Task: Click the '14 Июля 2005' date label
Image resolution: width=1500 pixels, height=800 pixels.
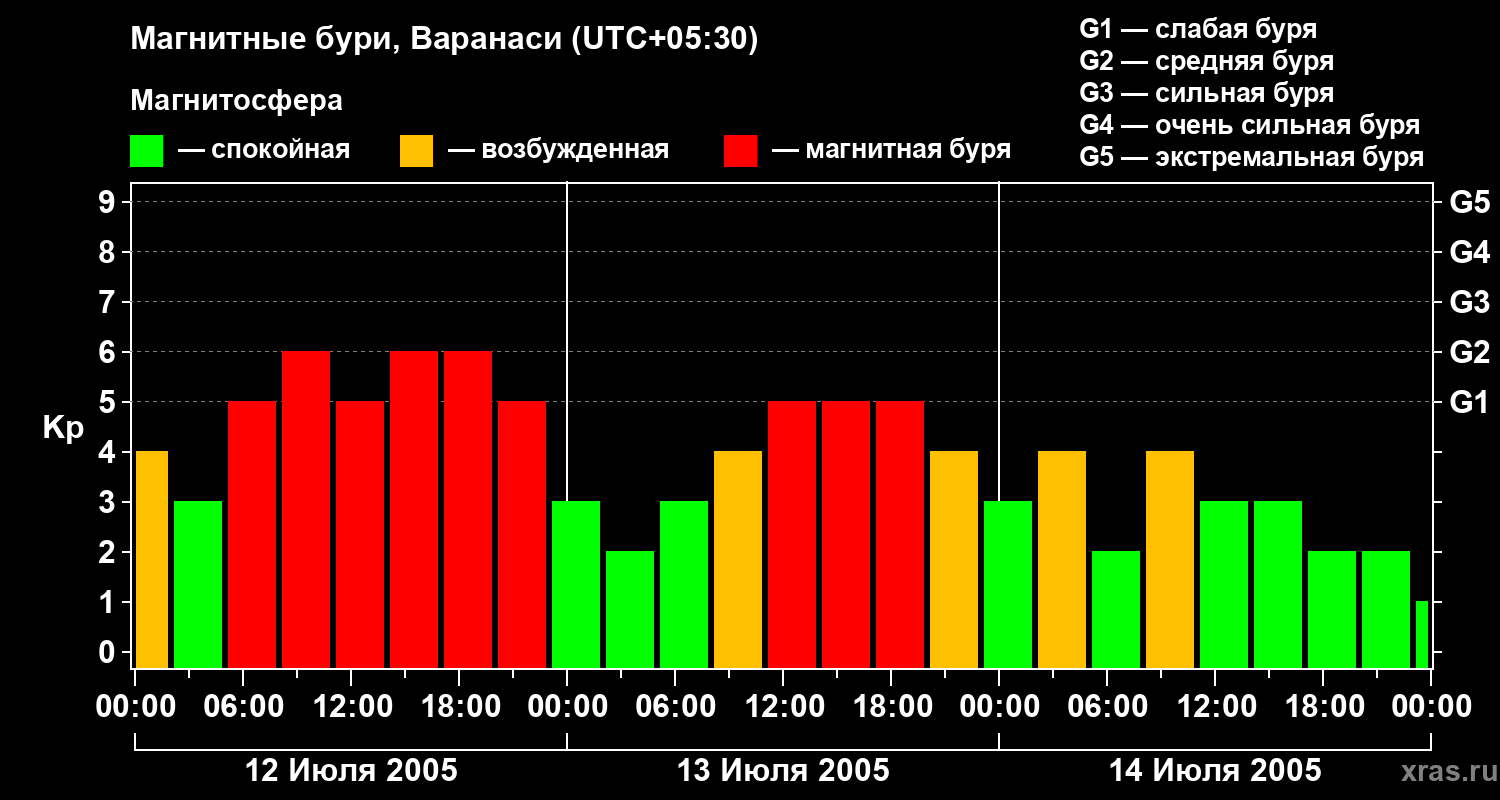Action: tap(1215, 771)
